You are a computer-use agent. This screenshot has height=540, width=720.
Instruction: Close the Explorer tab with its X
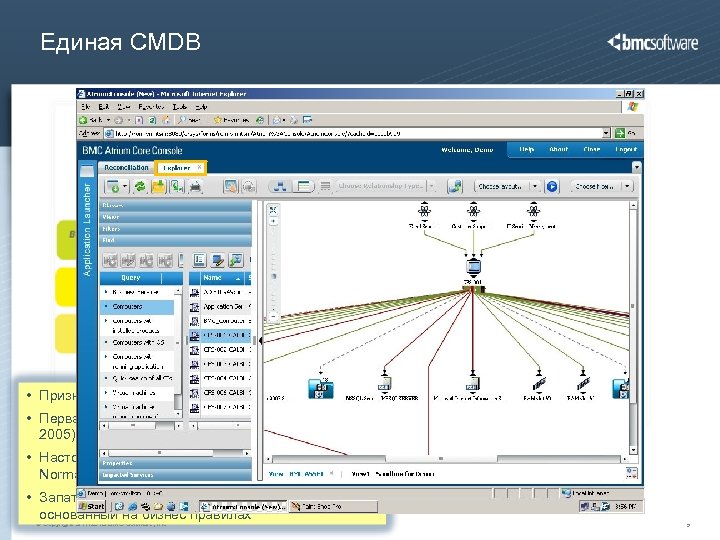[200, 168]
